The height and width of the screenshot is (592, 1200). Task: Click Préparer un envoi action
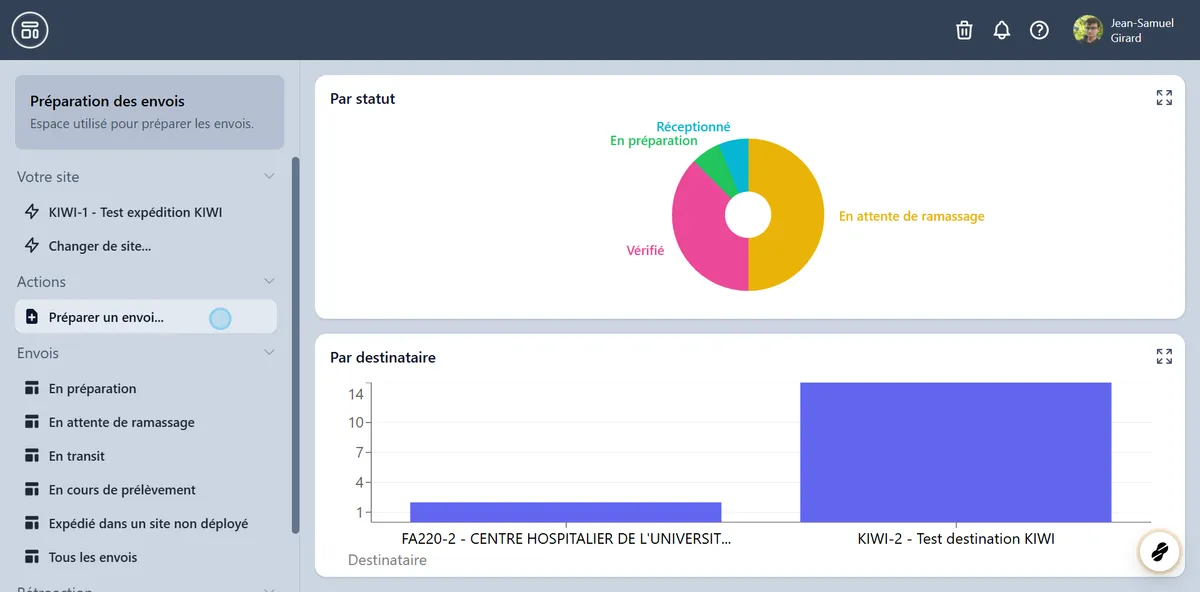point(106,317)
